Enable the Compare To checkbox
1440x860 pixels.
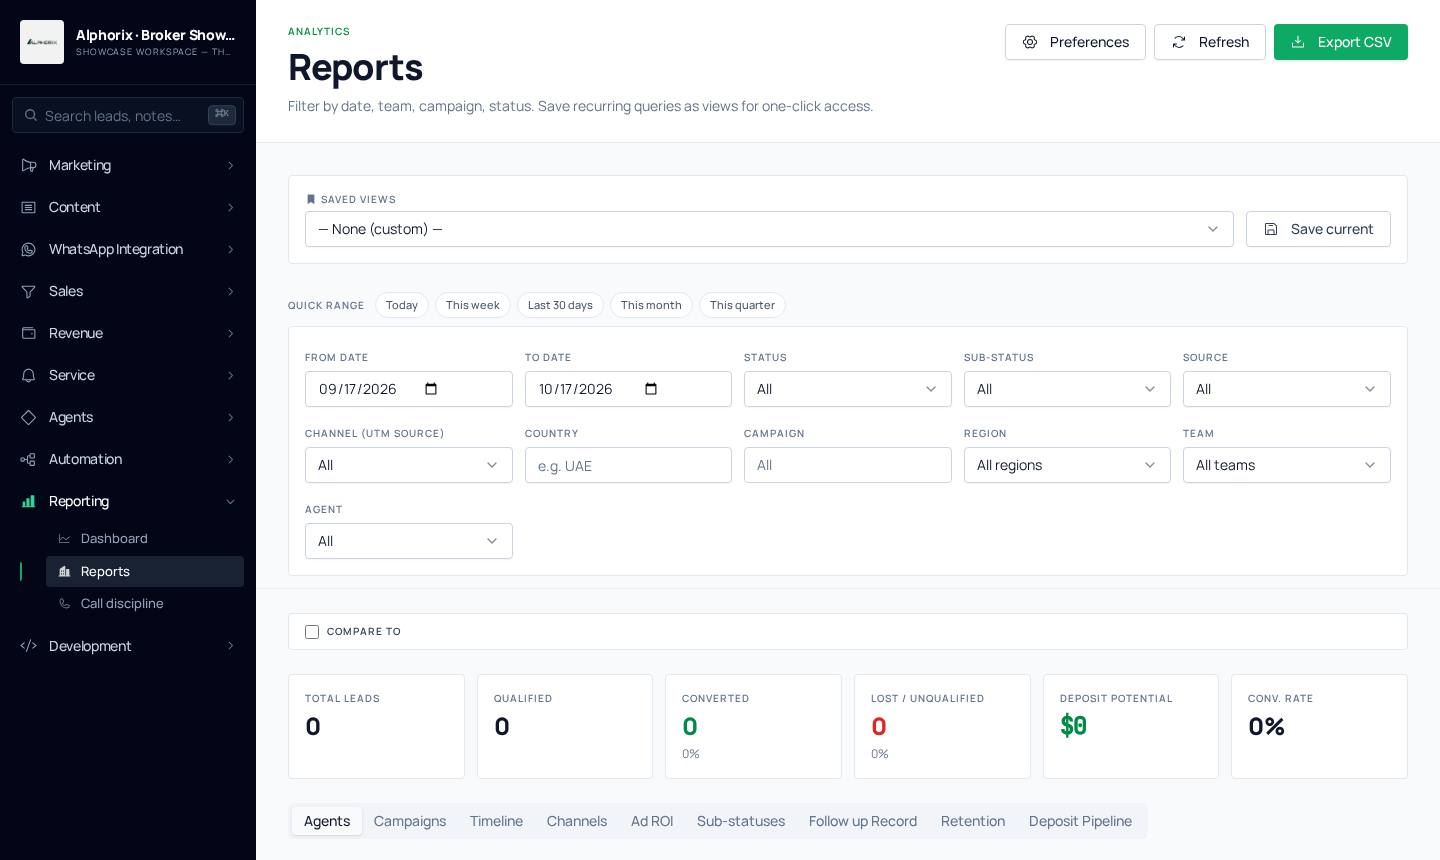coord(312,632)
